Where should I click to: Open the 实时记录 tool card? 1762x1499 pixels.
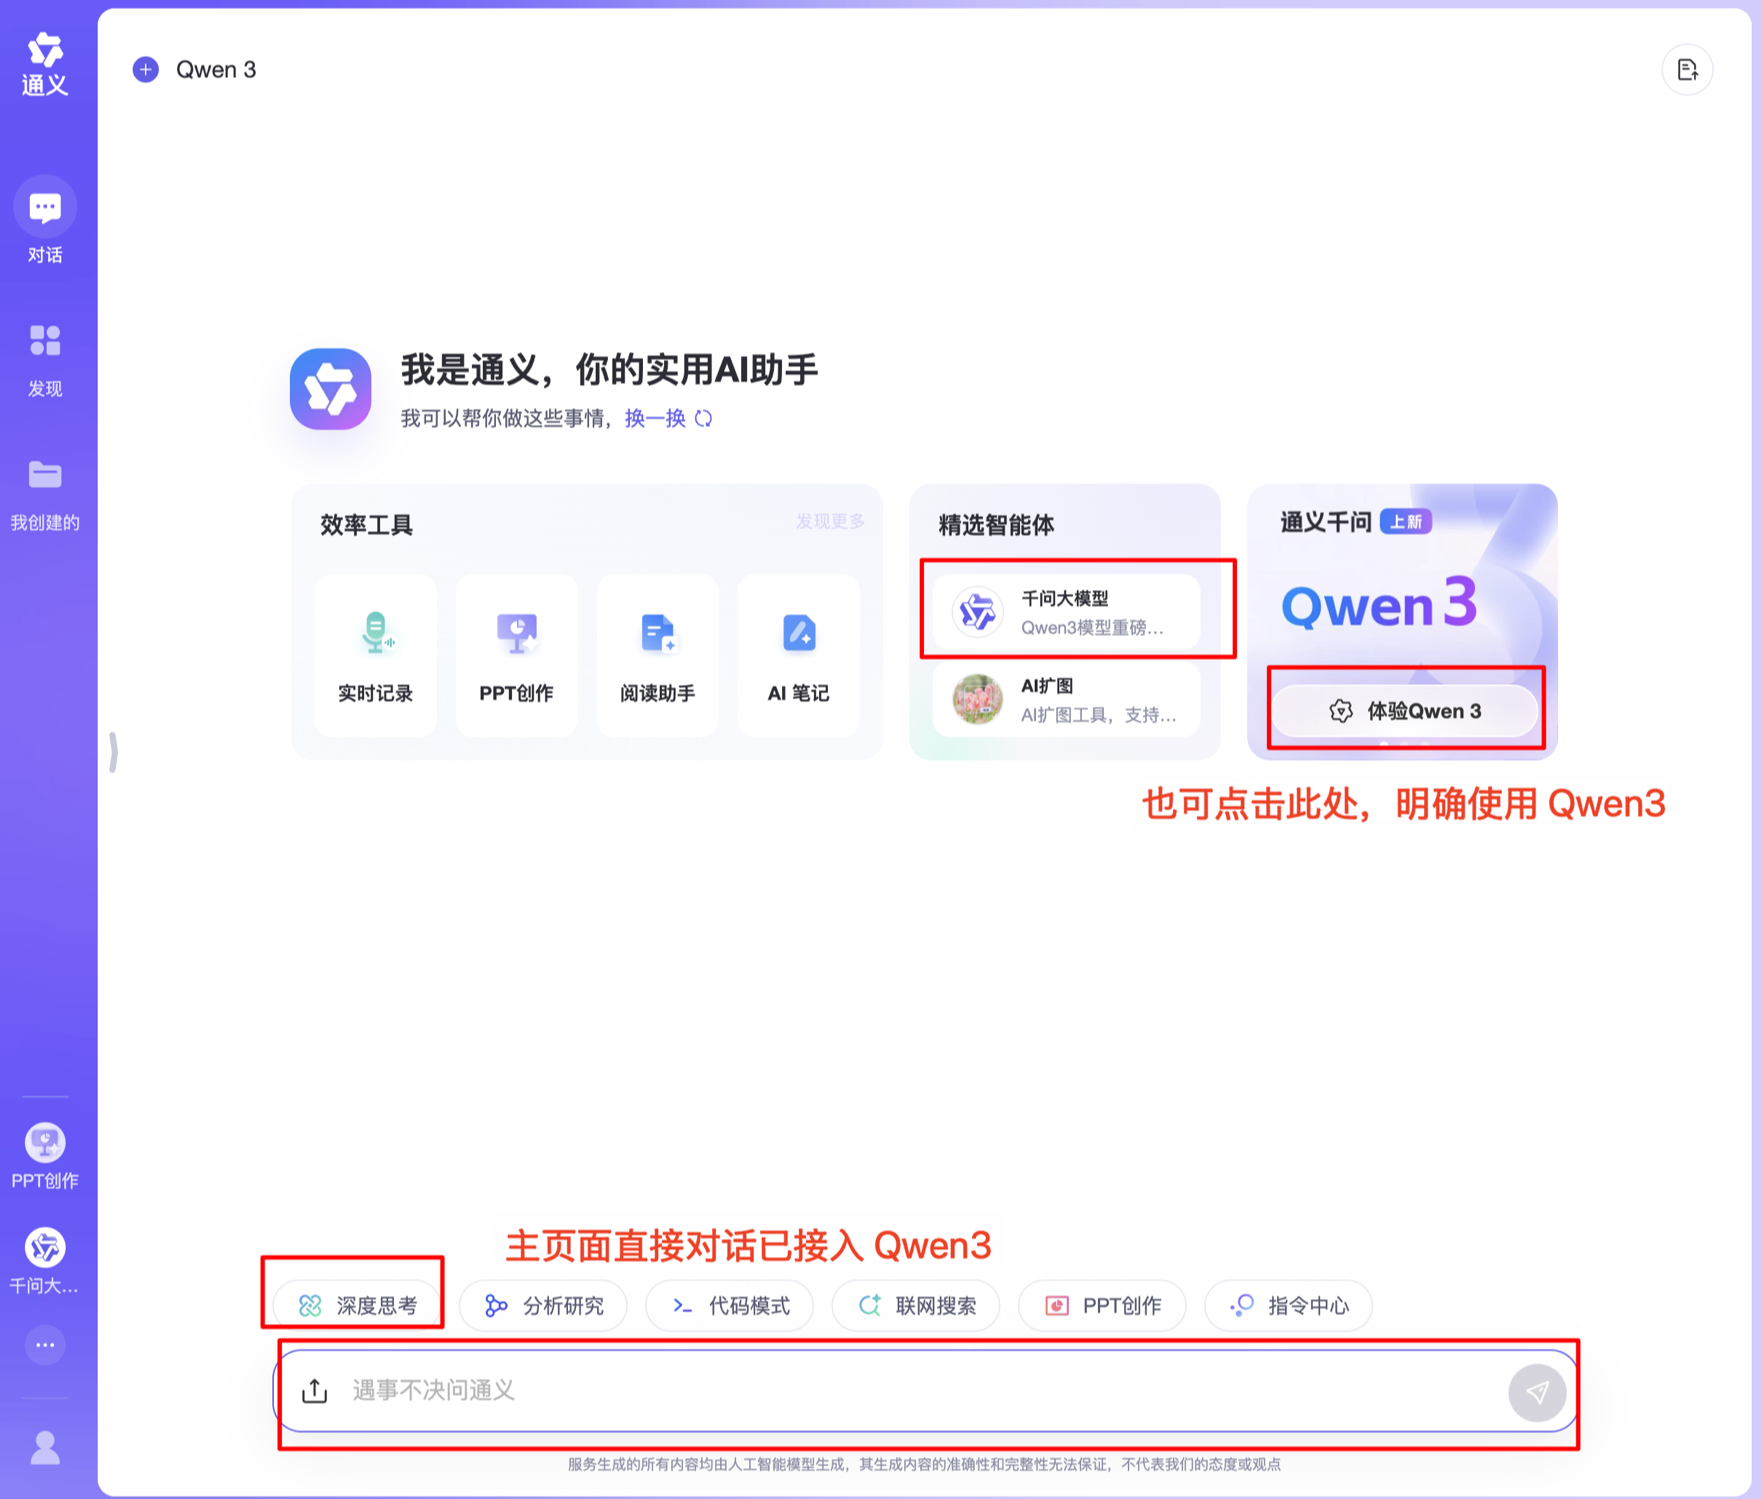(375, 656)
